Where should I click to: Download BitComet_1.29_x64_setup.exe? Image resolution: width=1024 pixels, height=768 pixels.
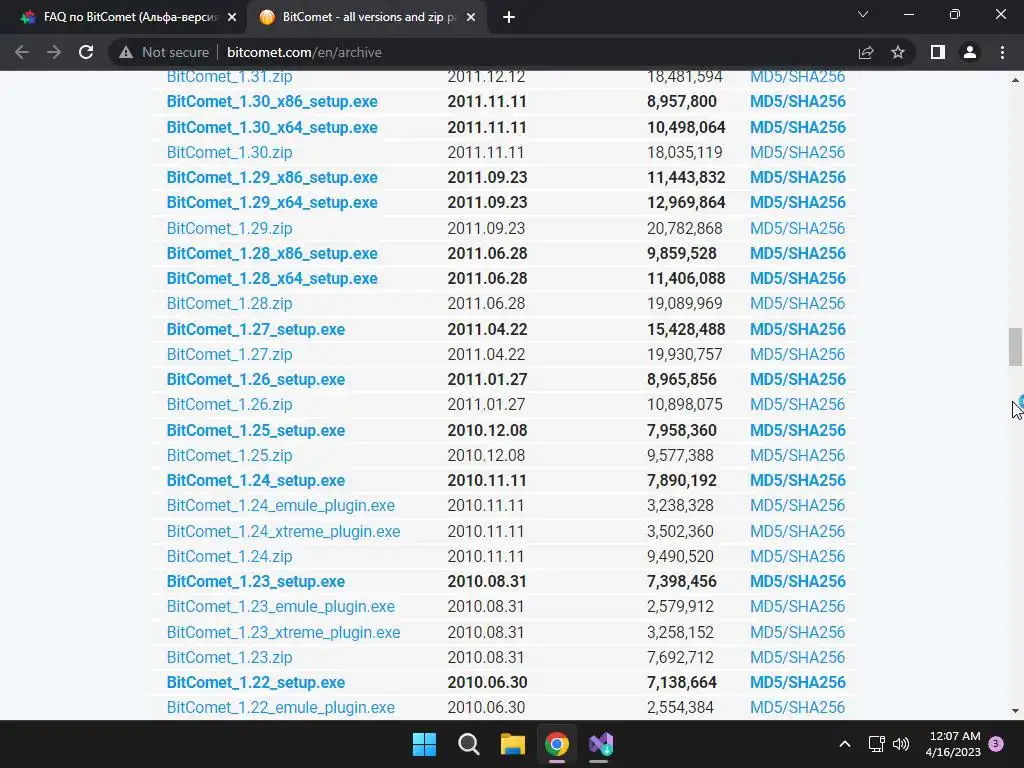coord(272,202)
